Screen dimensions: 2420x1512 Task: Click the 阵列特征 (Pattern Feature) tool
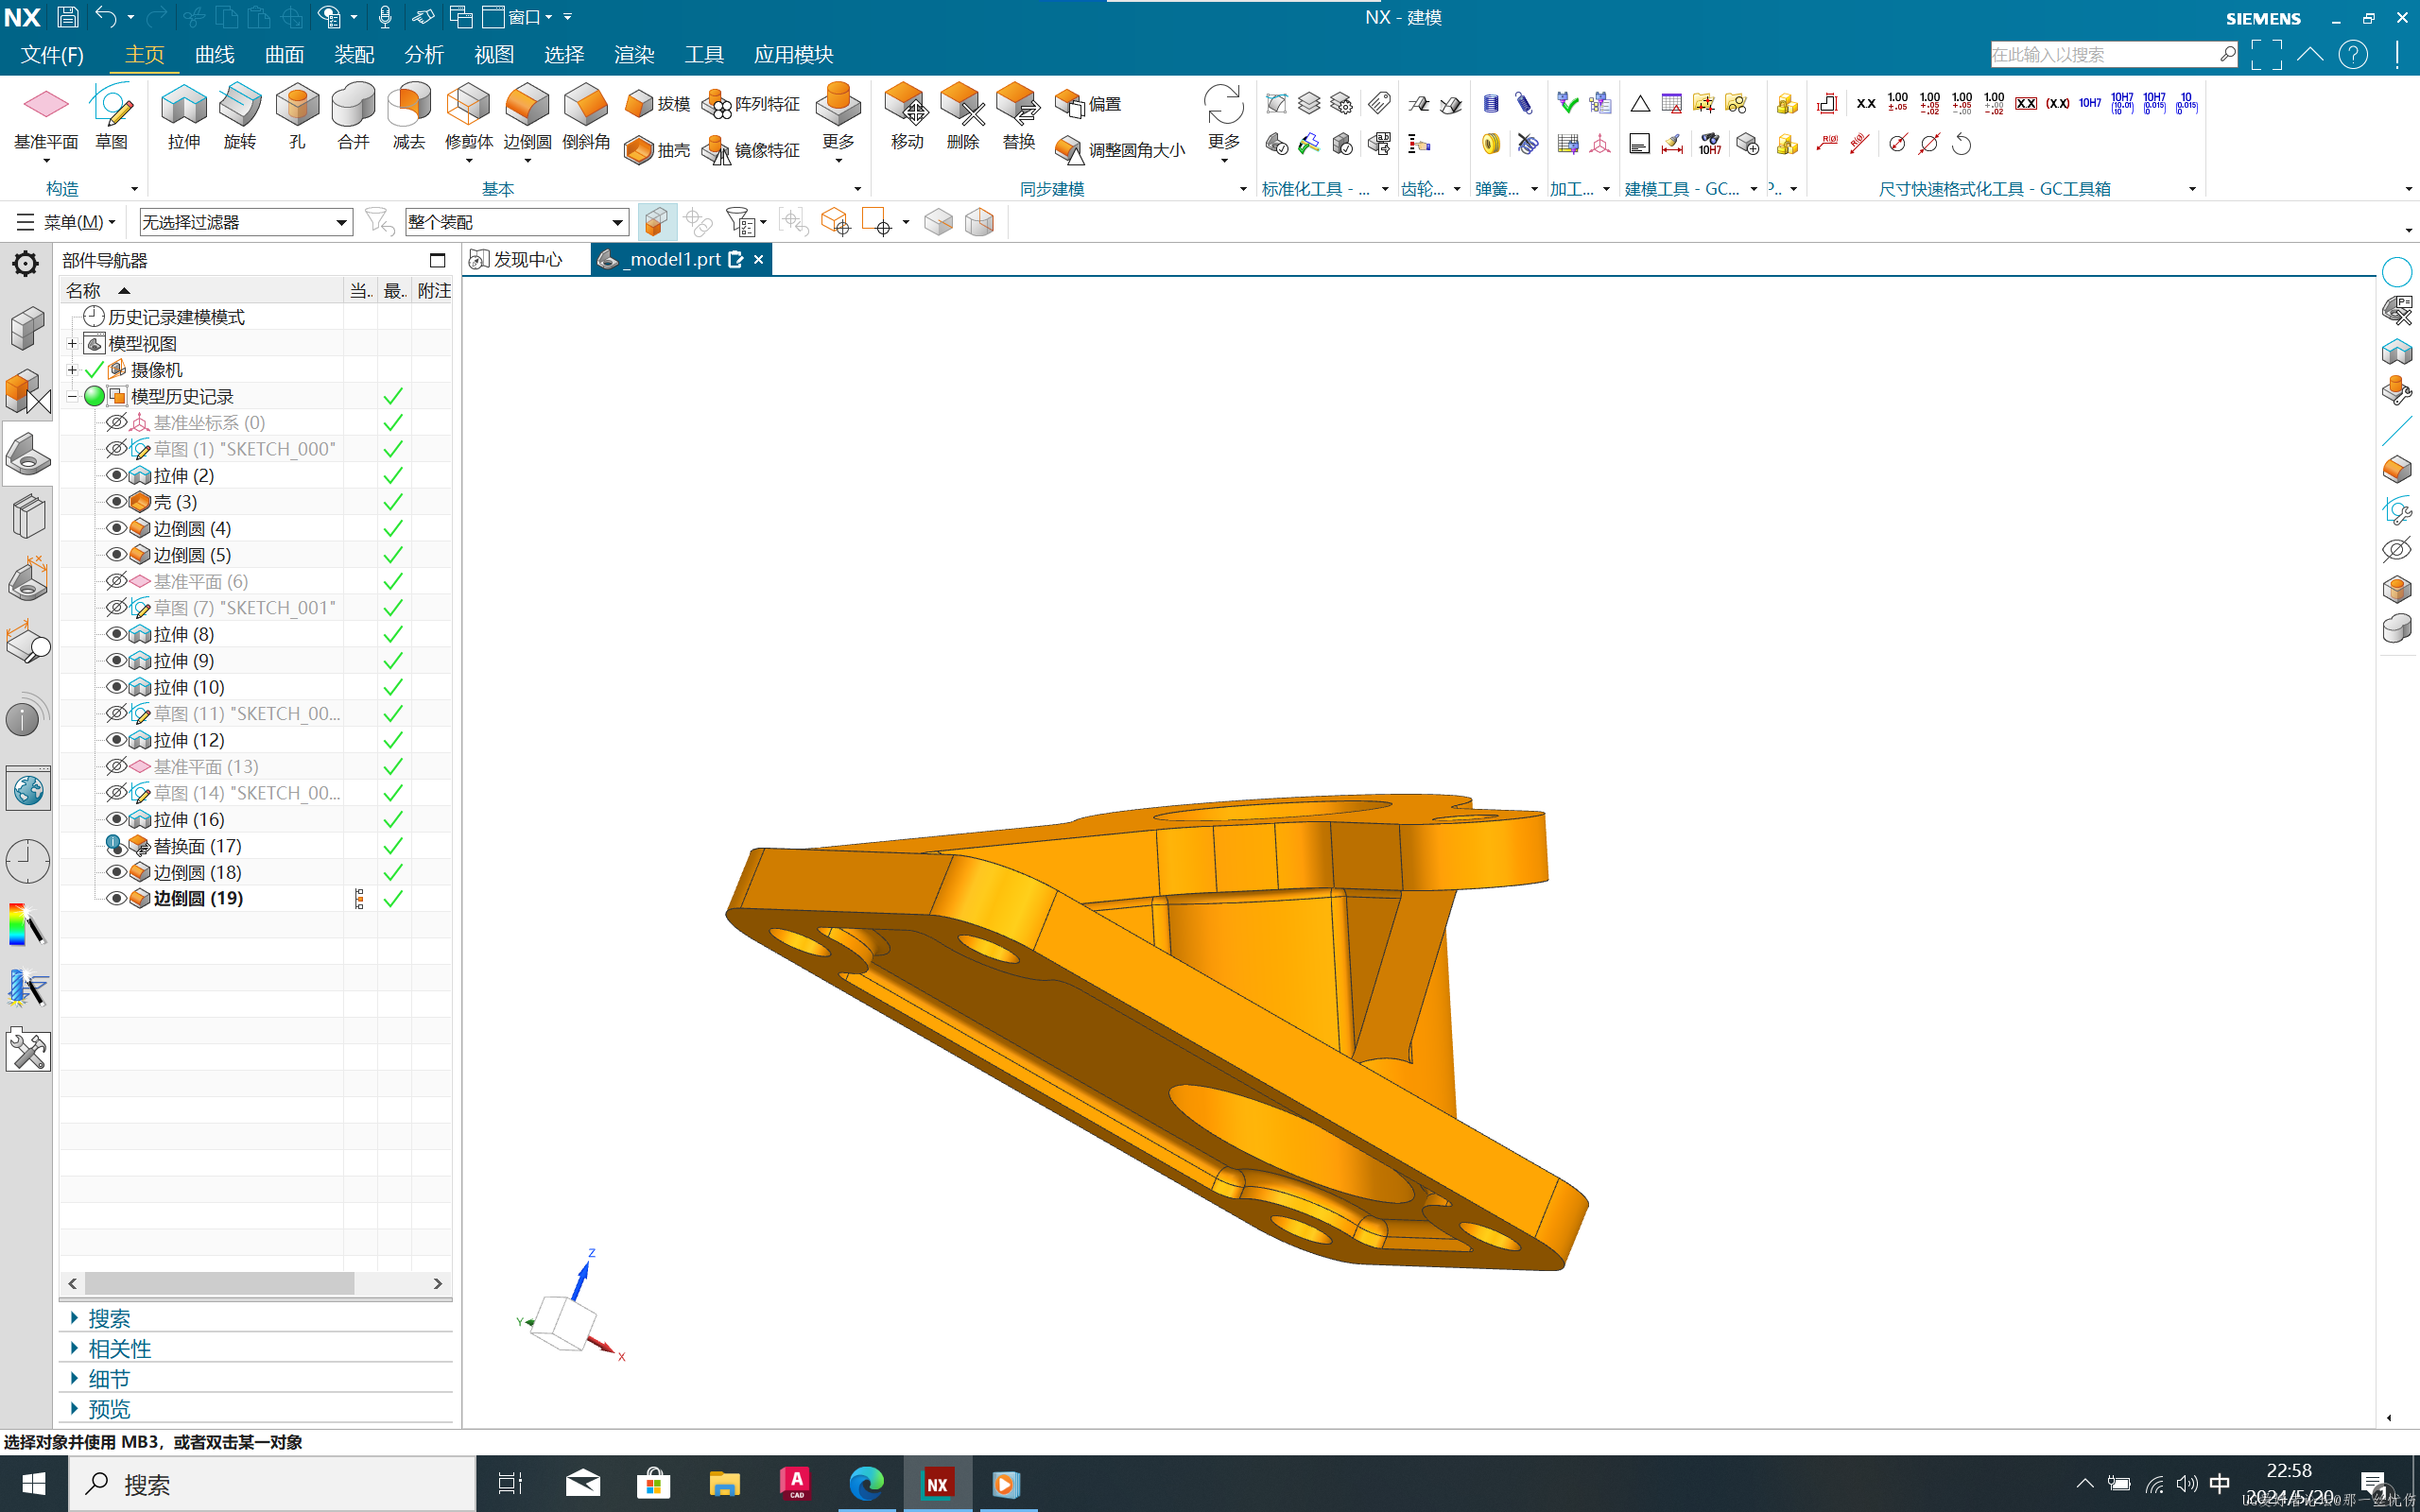coord(751,104)
